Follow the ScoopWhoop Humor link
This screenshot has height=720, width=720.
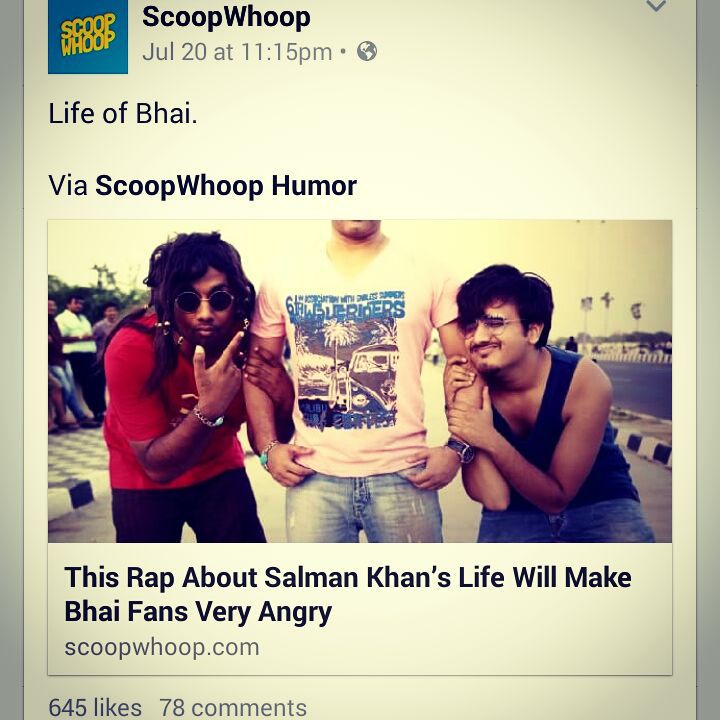click(x=225, y=186)
